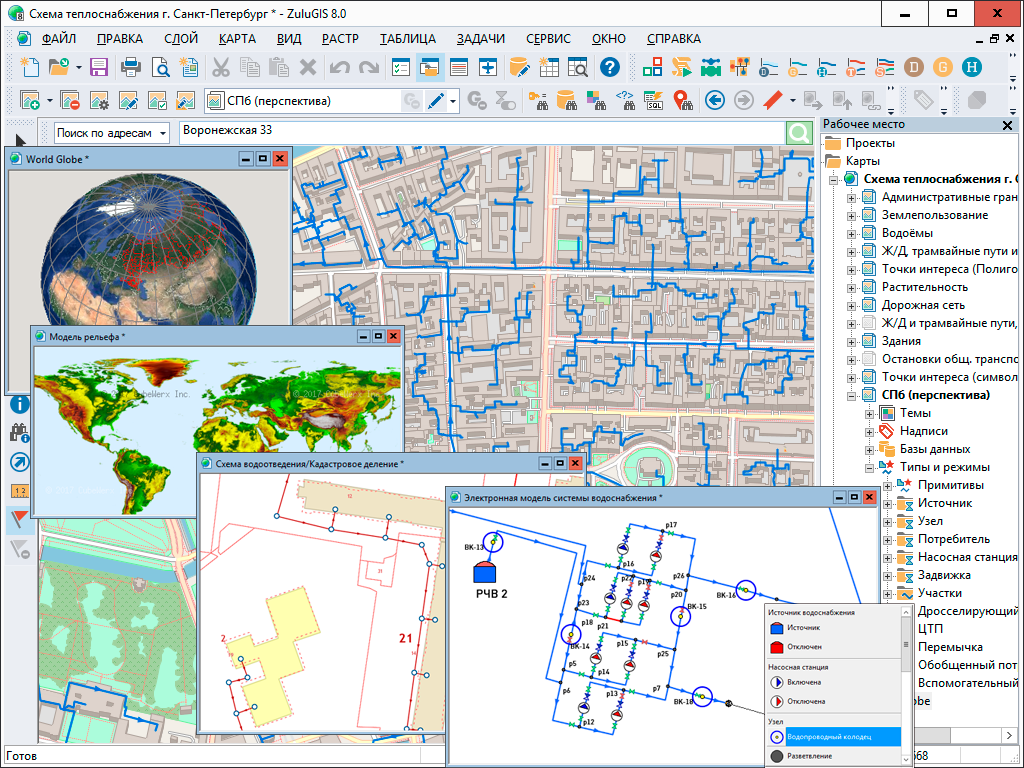Collapse the СПб (перспектива) tree node
The image size is (1024, 768).
[x=852, y=395]
